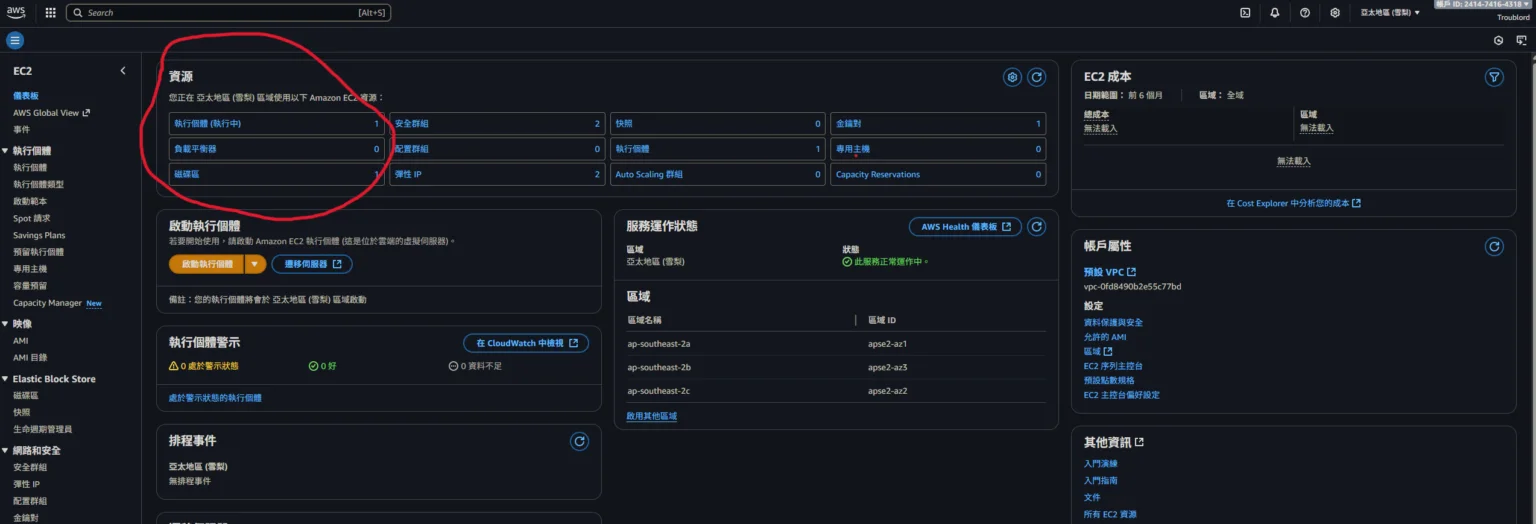Screen dimensions: 1536x524
Task: Click the clock icon below the account name
Action: 1498,41
